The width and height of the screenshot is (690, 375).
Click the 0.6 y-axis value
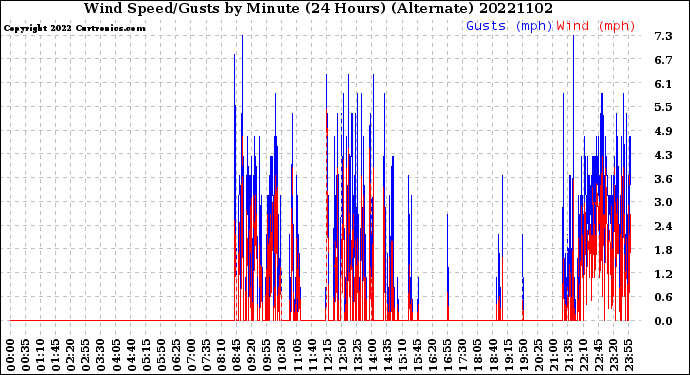point(664,297)
